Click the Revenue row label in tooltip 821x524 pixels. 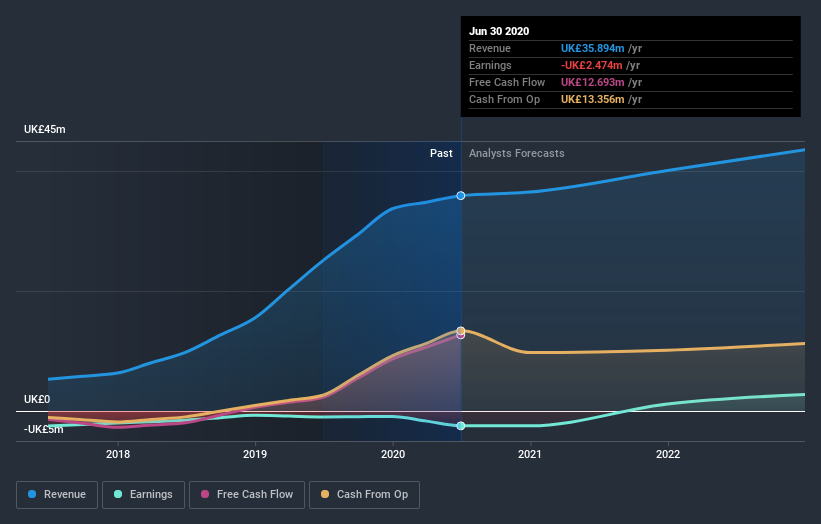[x=490, y=48]
